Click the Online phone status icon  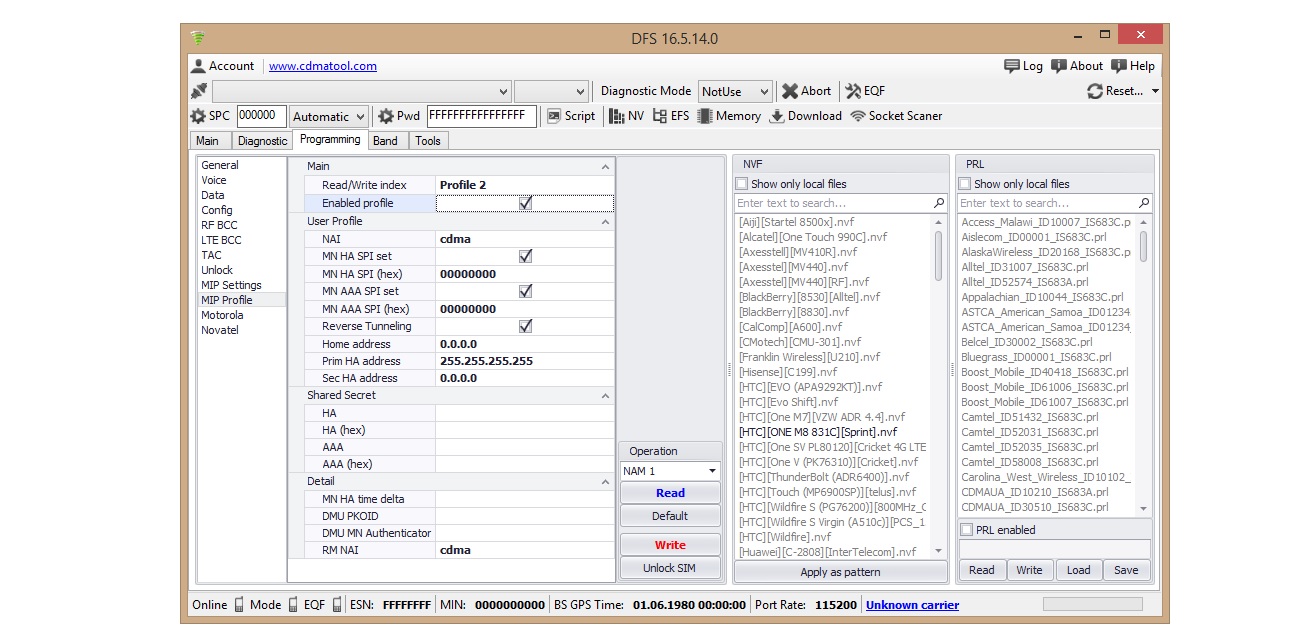(238, 604)
